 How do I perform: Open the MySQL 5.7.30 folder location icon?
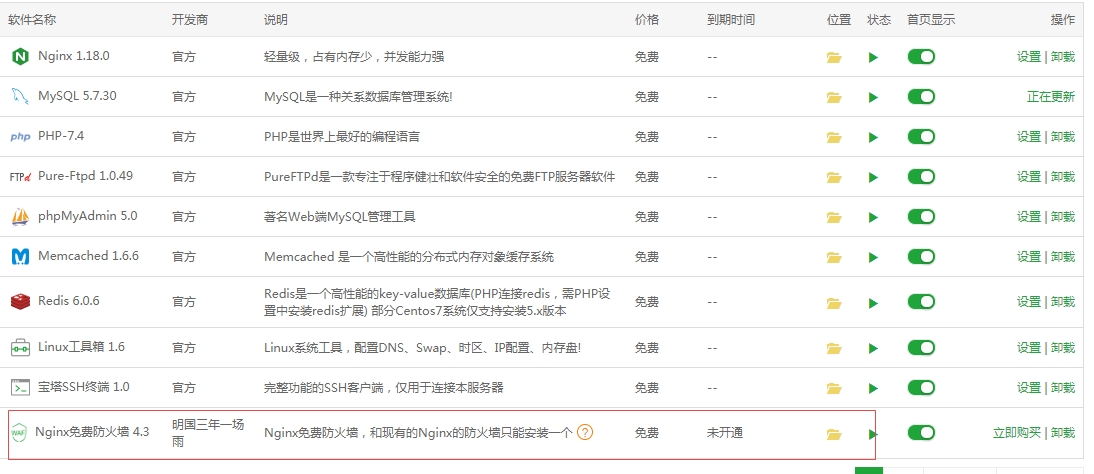[x=834, y=97]
